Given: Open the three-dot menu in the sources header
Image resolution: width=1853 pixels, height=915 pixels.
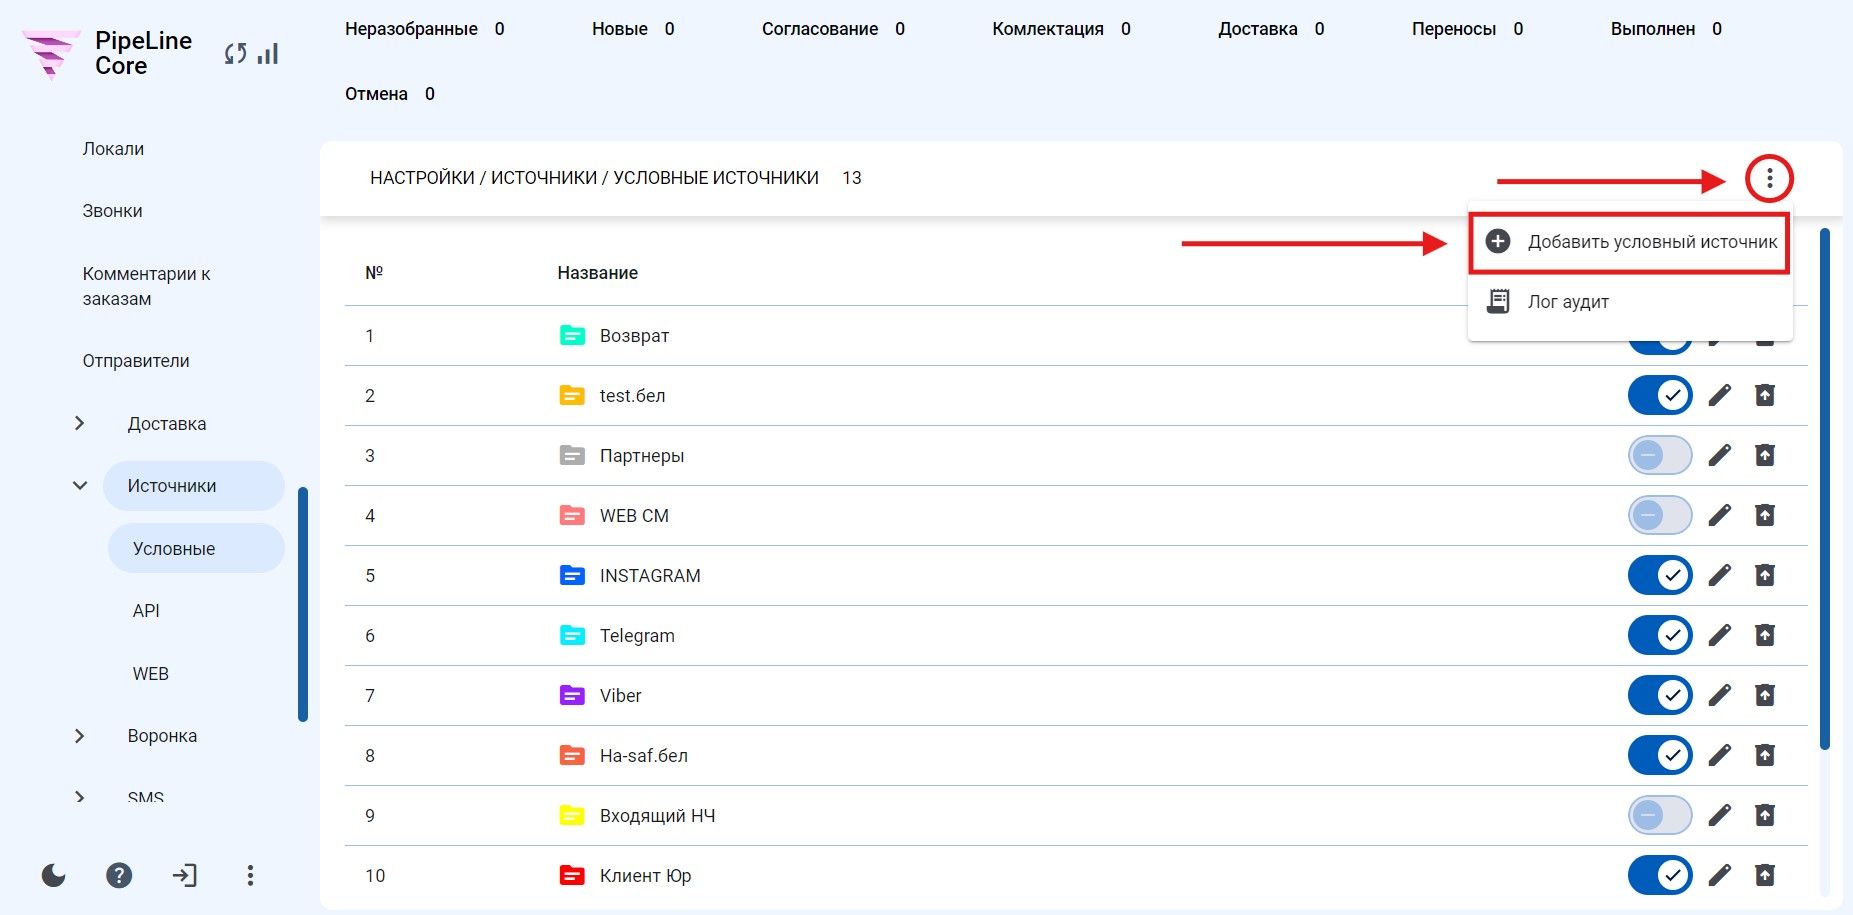Looking at the screenshot, I should (x=1769, y=179).
